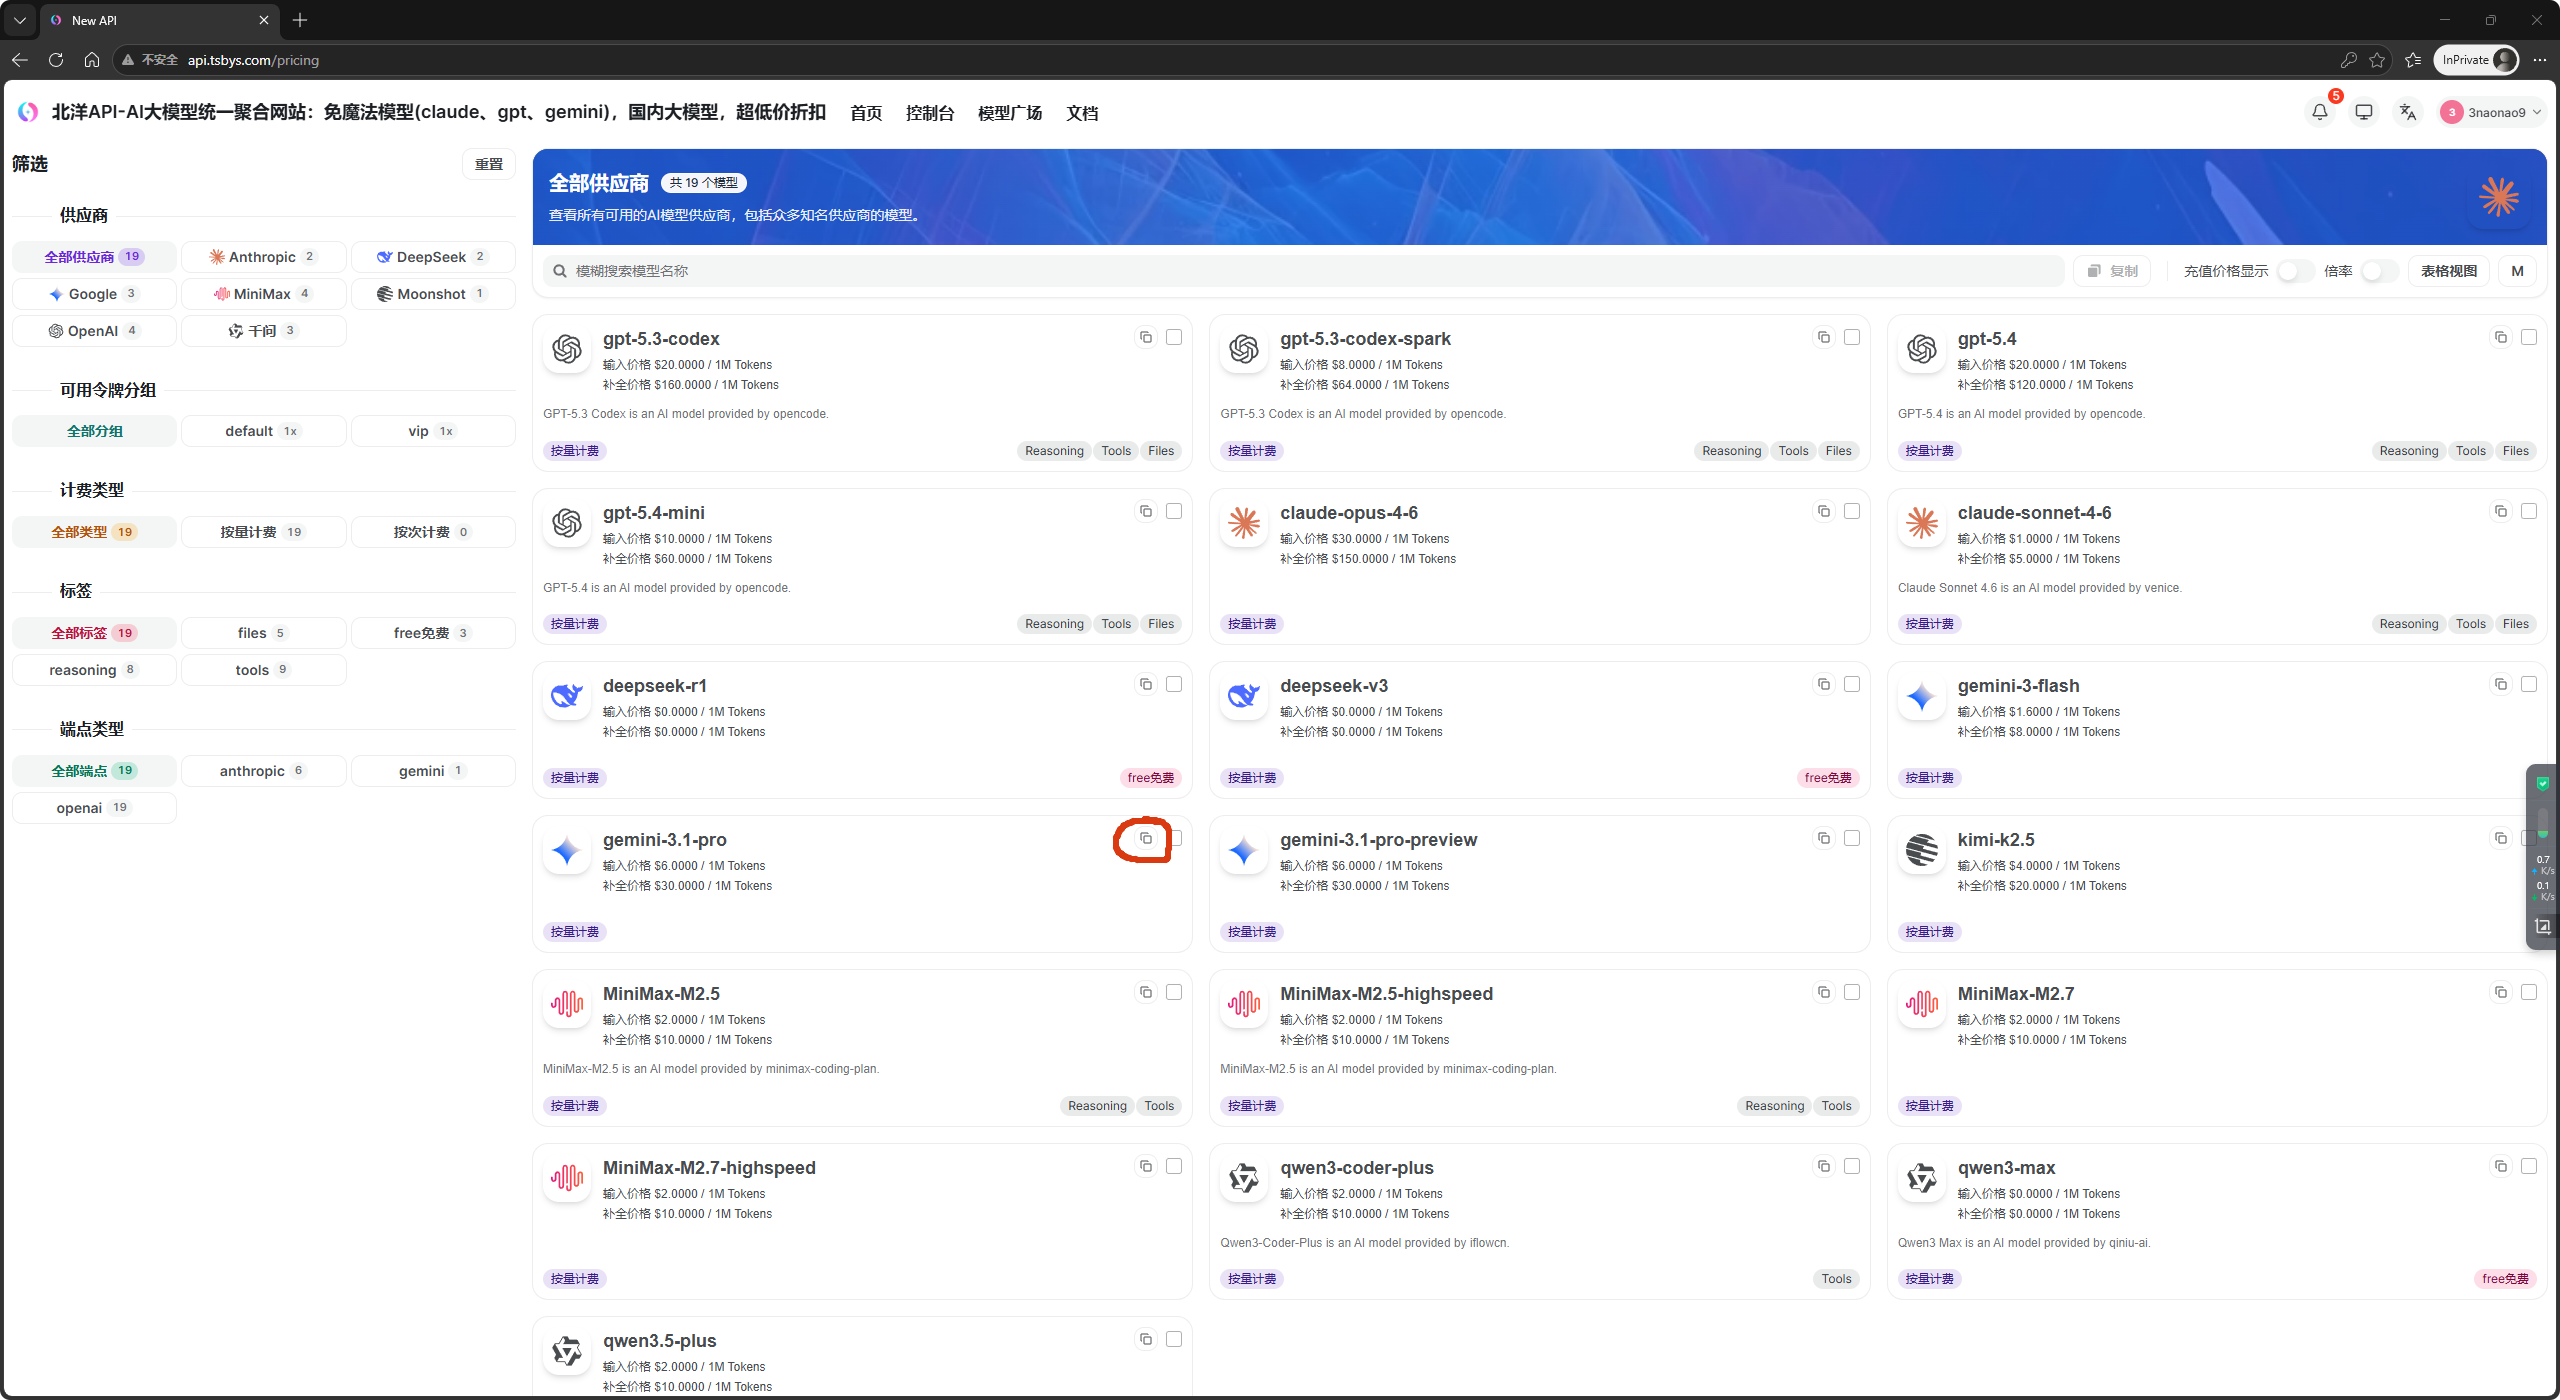Screen dimensions: 2560x1400
Task: Click the fuzzy model search field
Action: pos(1300,271)
